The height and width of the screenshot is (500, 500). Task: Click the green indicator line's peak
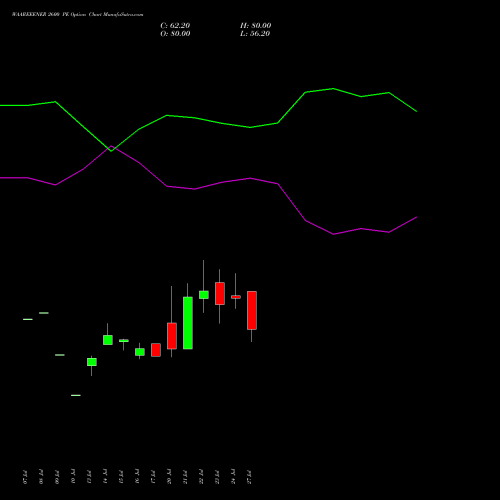(333, 89)
